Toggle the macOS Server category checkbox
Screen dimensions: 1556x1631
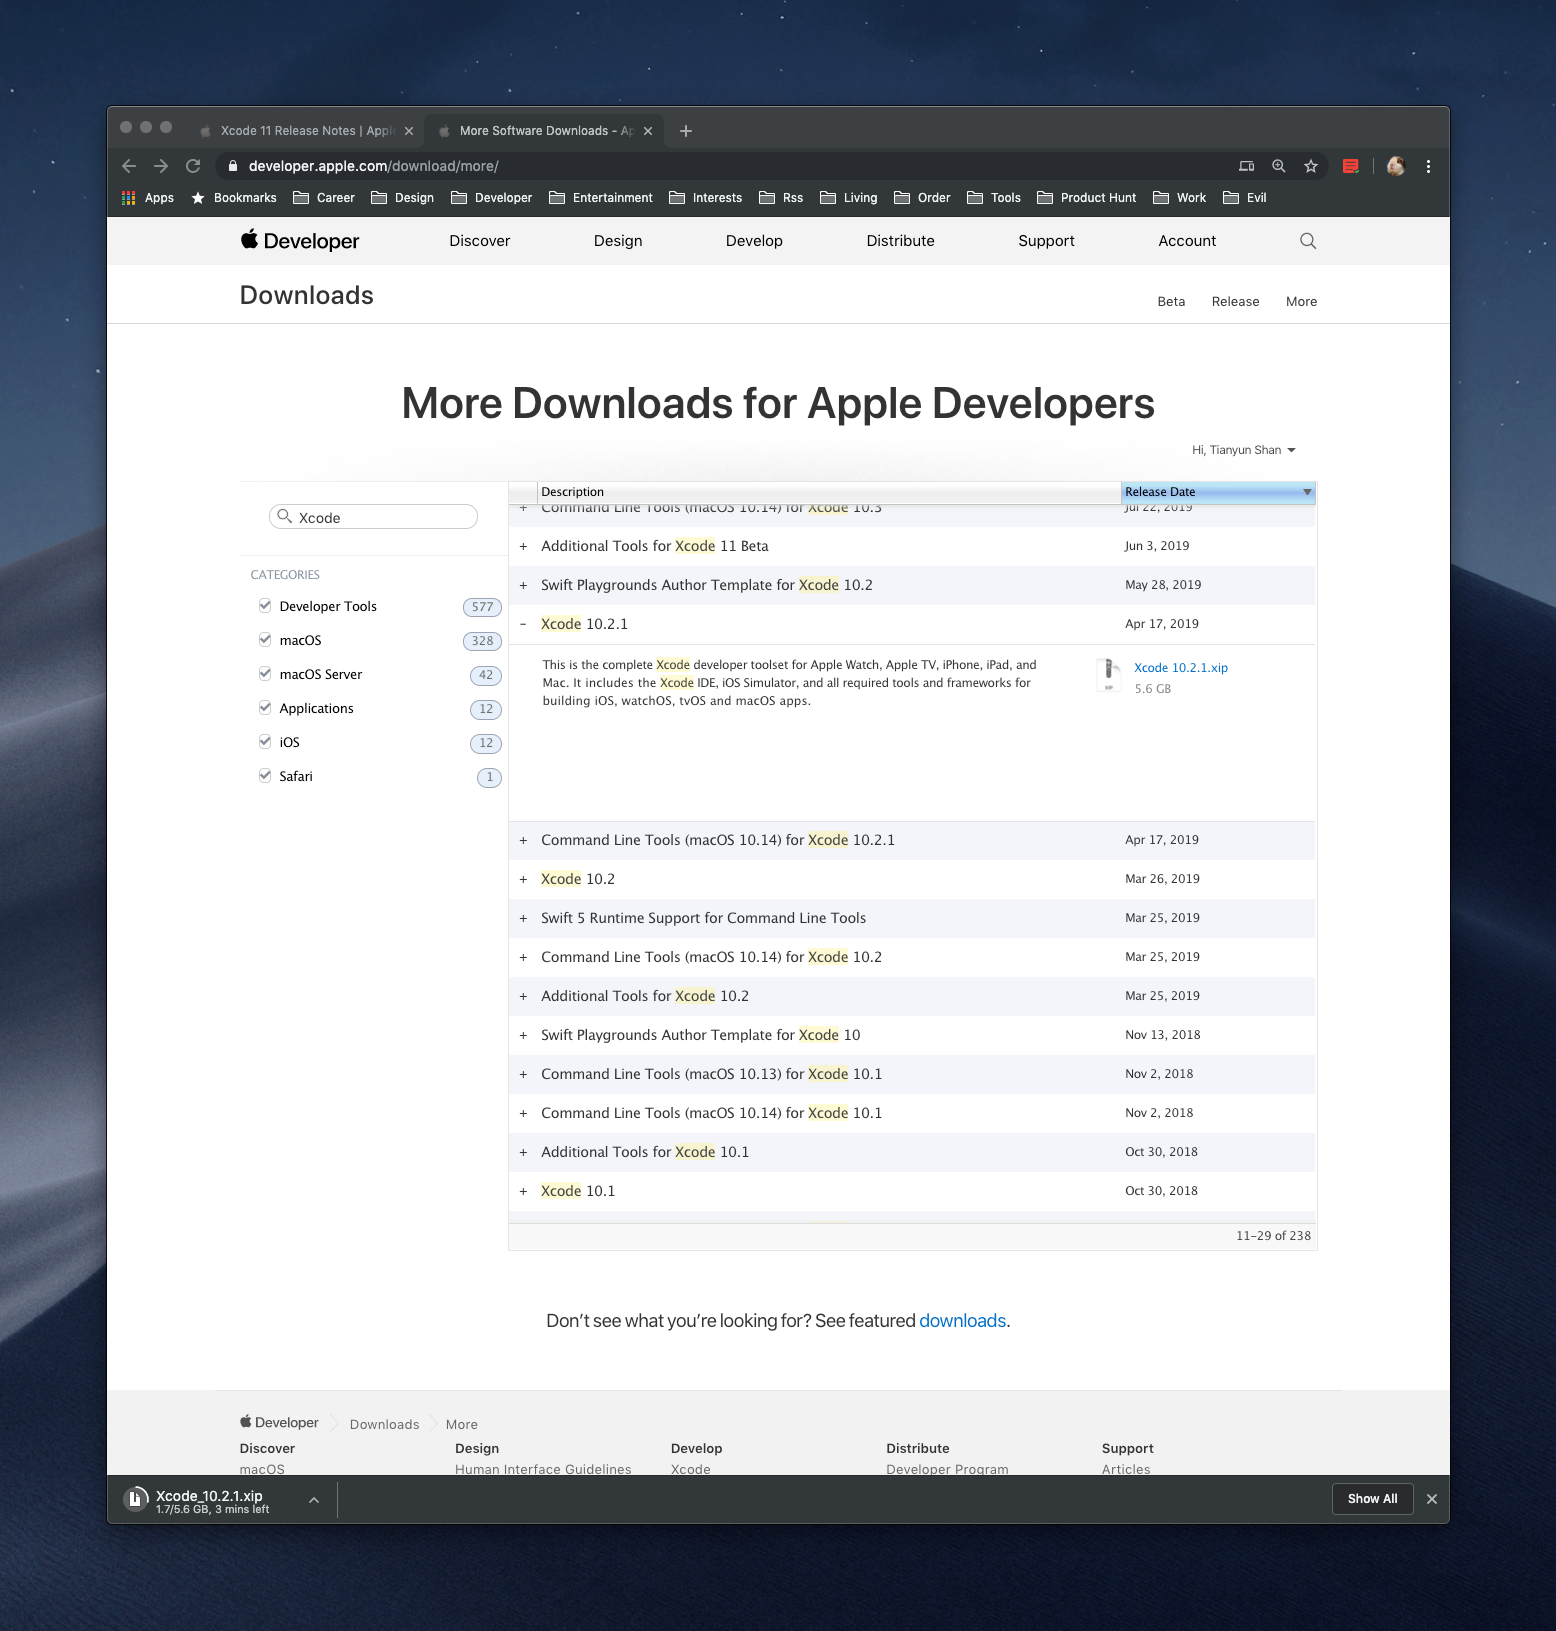[x=265, y=674]
